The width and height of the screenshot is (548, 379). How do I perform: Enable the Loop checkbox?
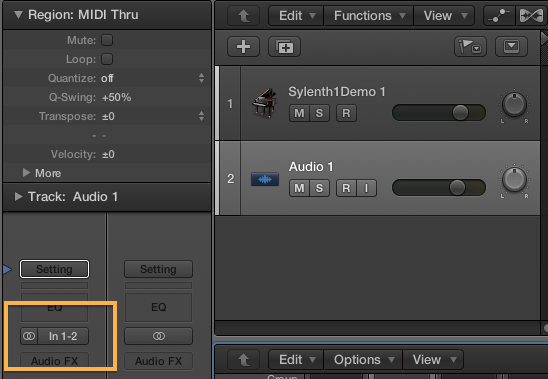coord(107,59)
